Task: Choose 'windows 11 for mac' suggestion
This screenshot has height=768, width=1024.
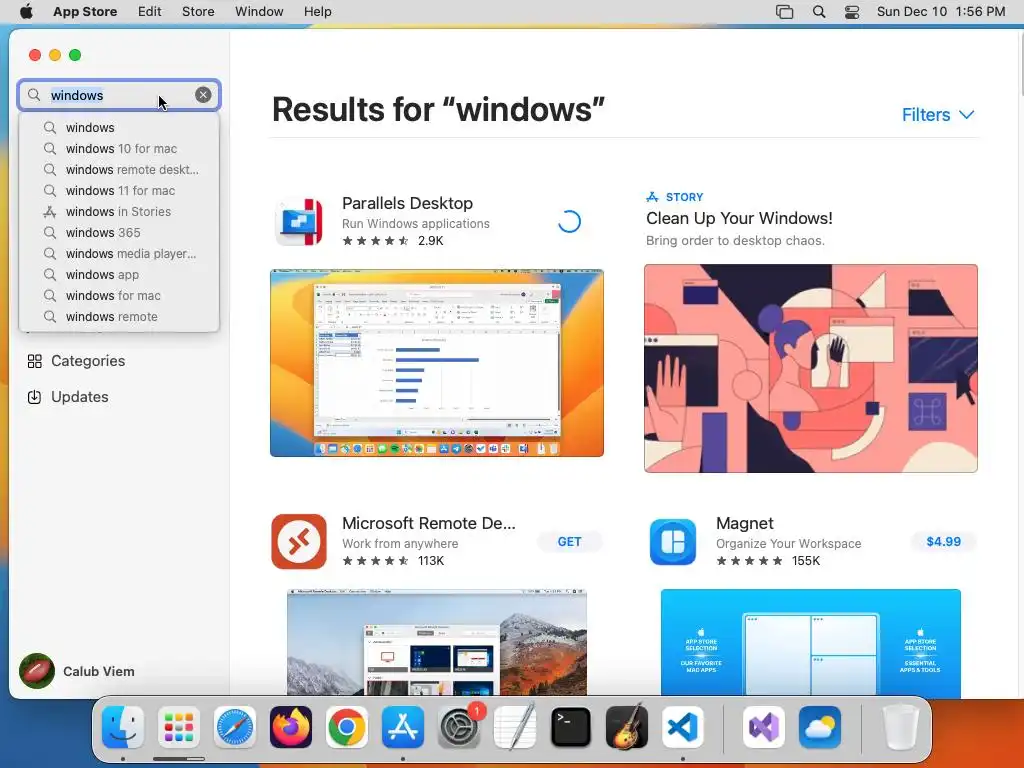Action: (120, 191)
